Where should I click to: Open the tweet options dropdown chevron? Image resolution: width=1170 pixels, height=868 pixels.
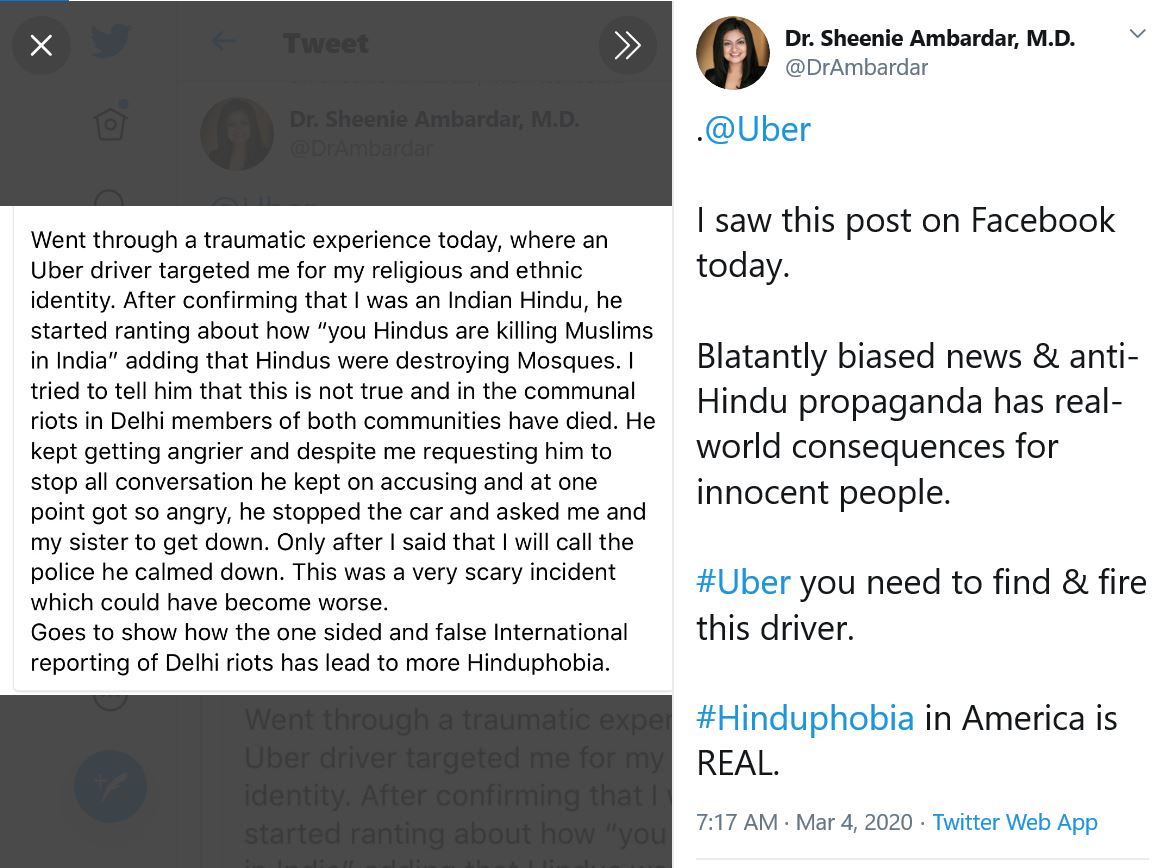(x=1137, y=34)
